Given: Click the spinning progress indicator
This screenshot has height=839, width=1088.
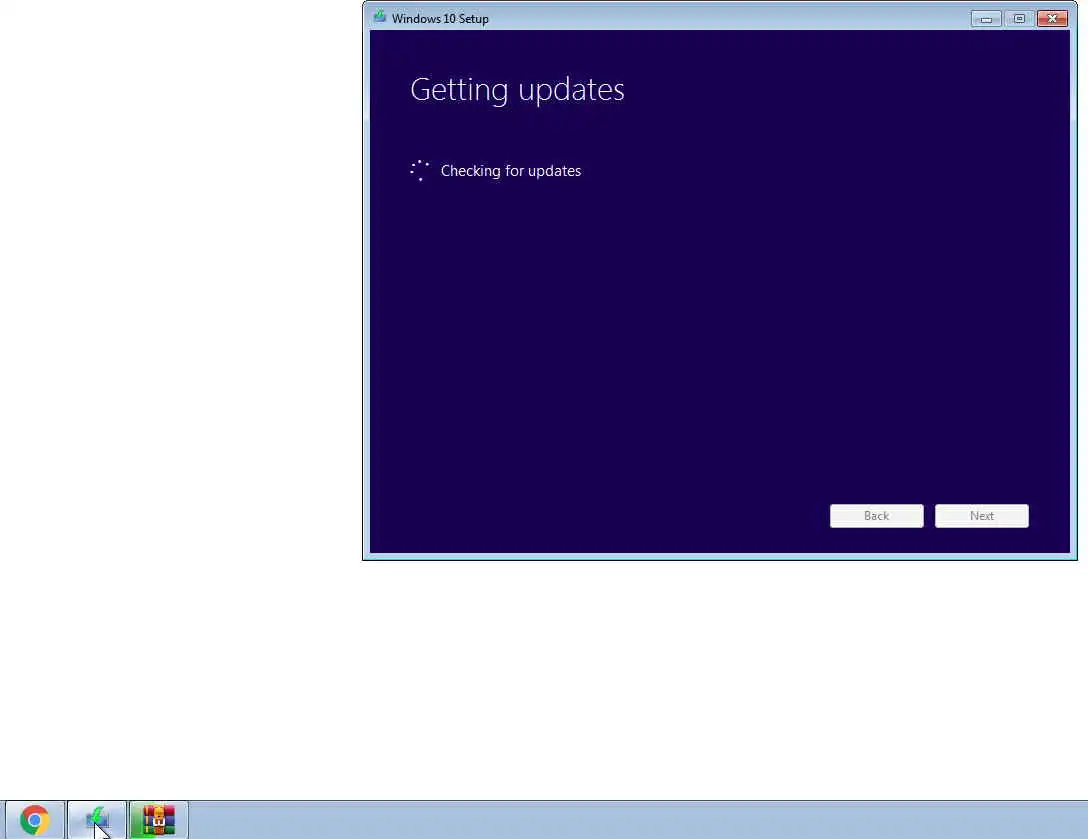Looking at the screenshot, I should (x=420, y=171).
